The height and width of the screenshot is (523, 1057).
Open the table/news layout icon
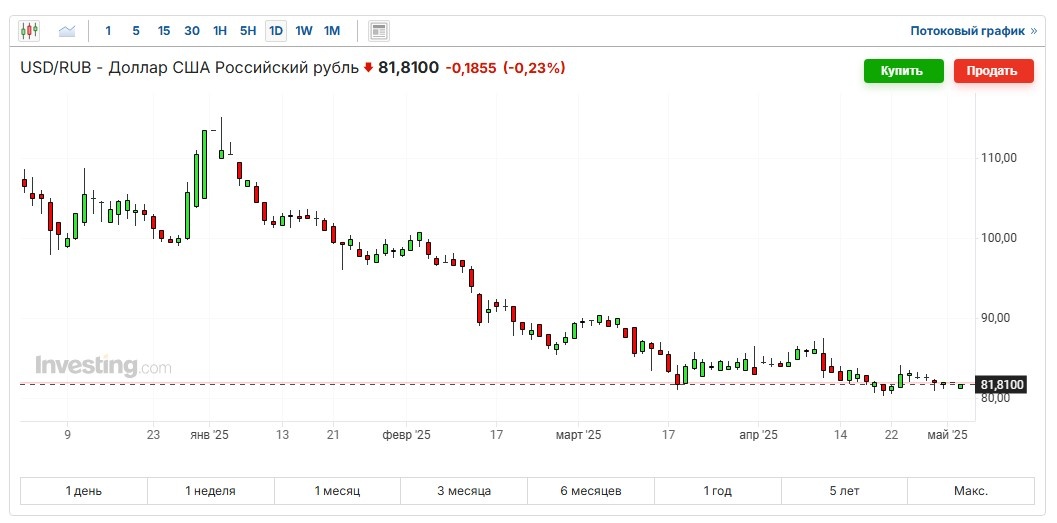click(x=379, y=31)
